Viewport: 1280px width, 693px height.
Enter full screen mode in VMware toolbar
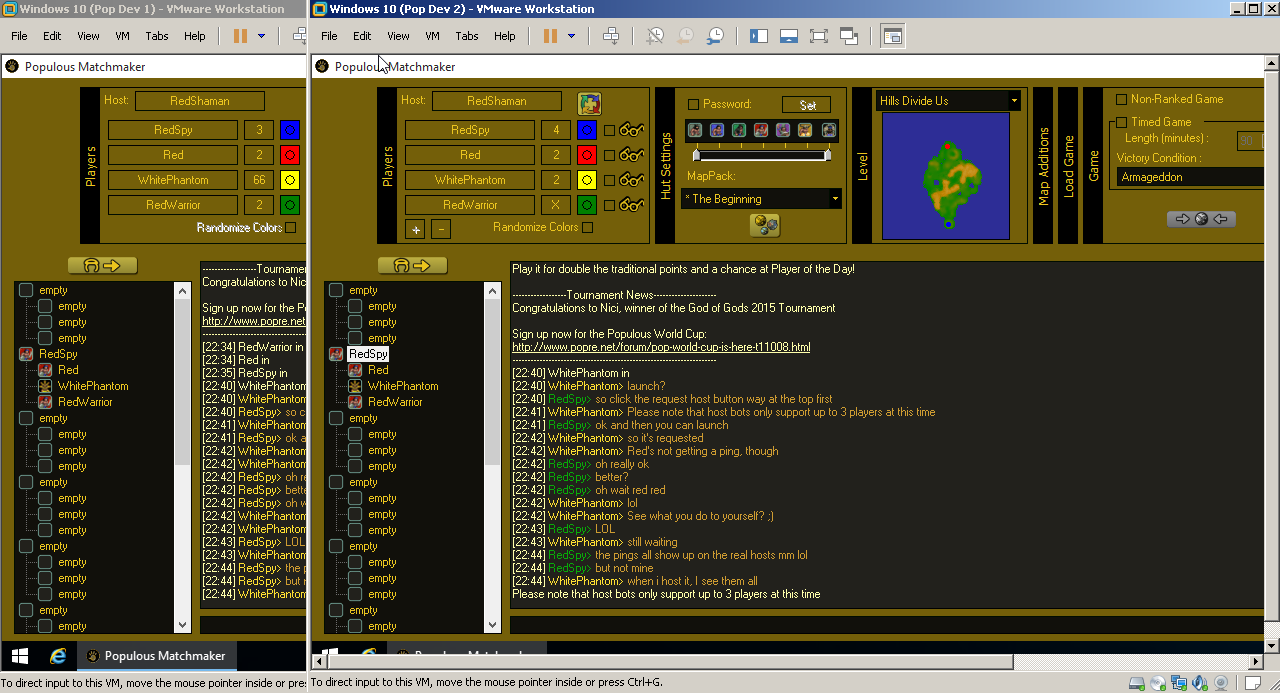[818, 36]
